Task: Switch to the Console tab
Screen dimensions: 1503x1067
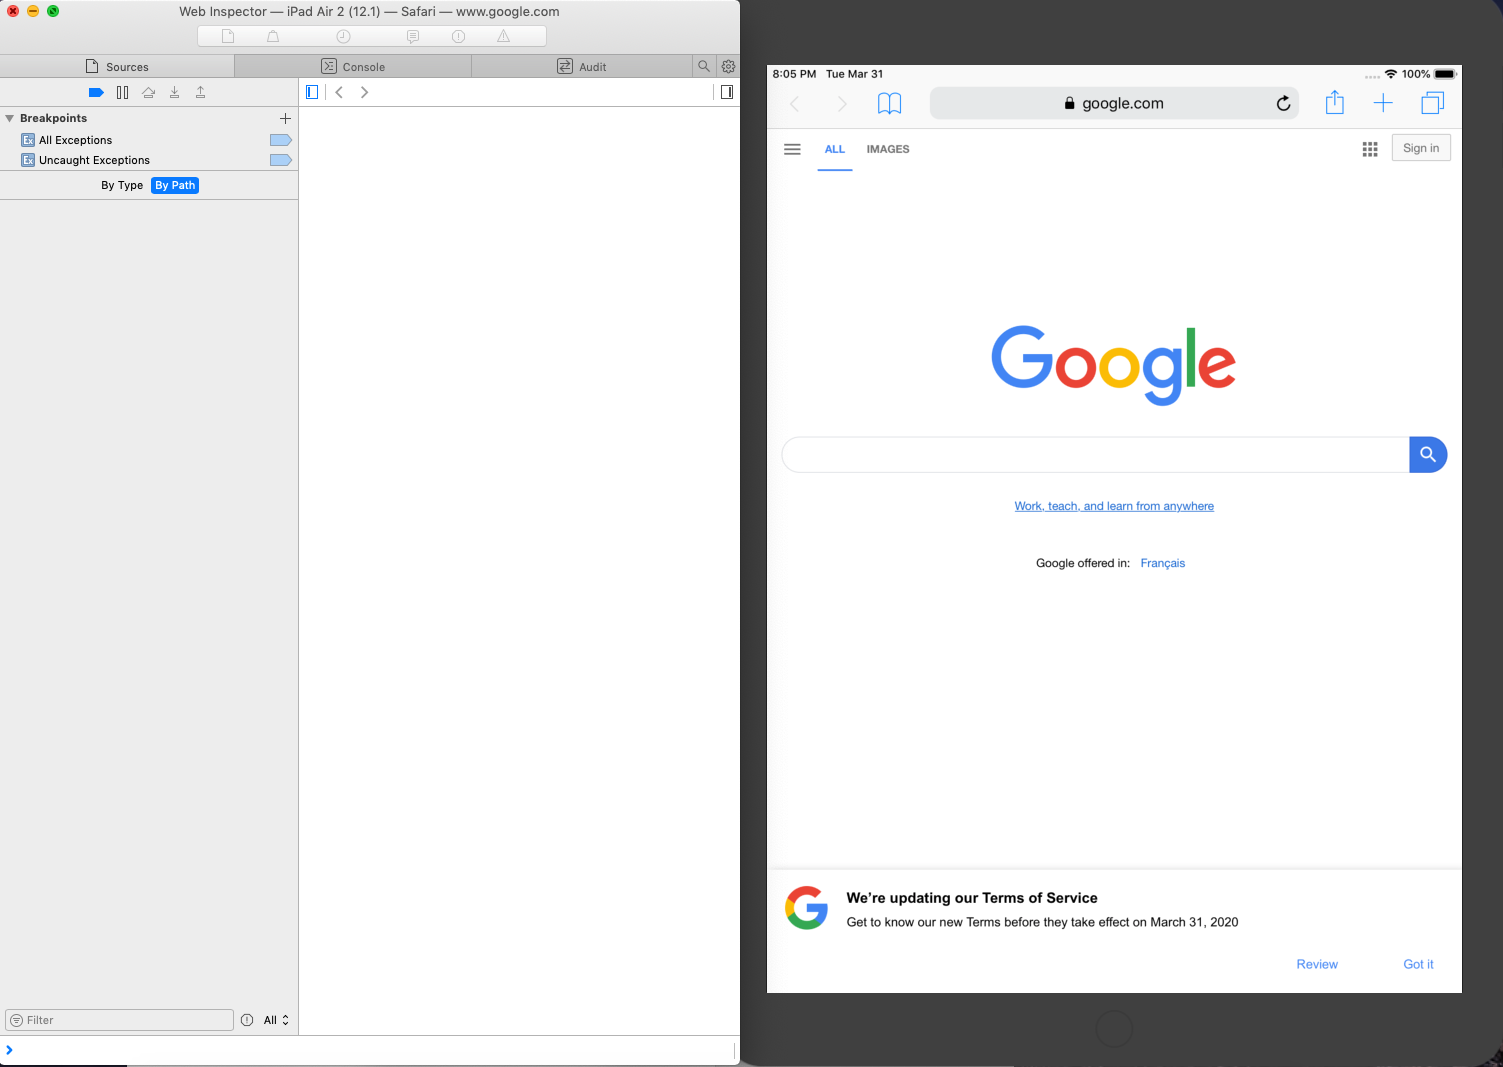Action: [x=353, y=66]
